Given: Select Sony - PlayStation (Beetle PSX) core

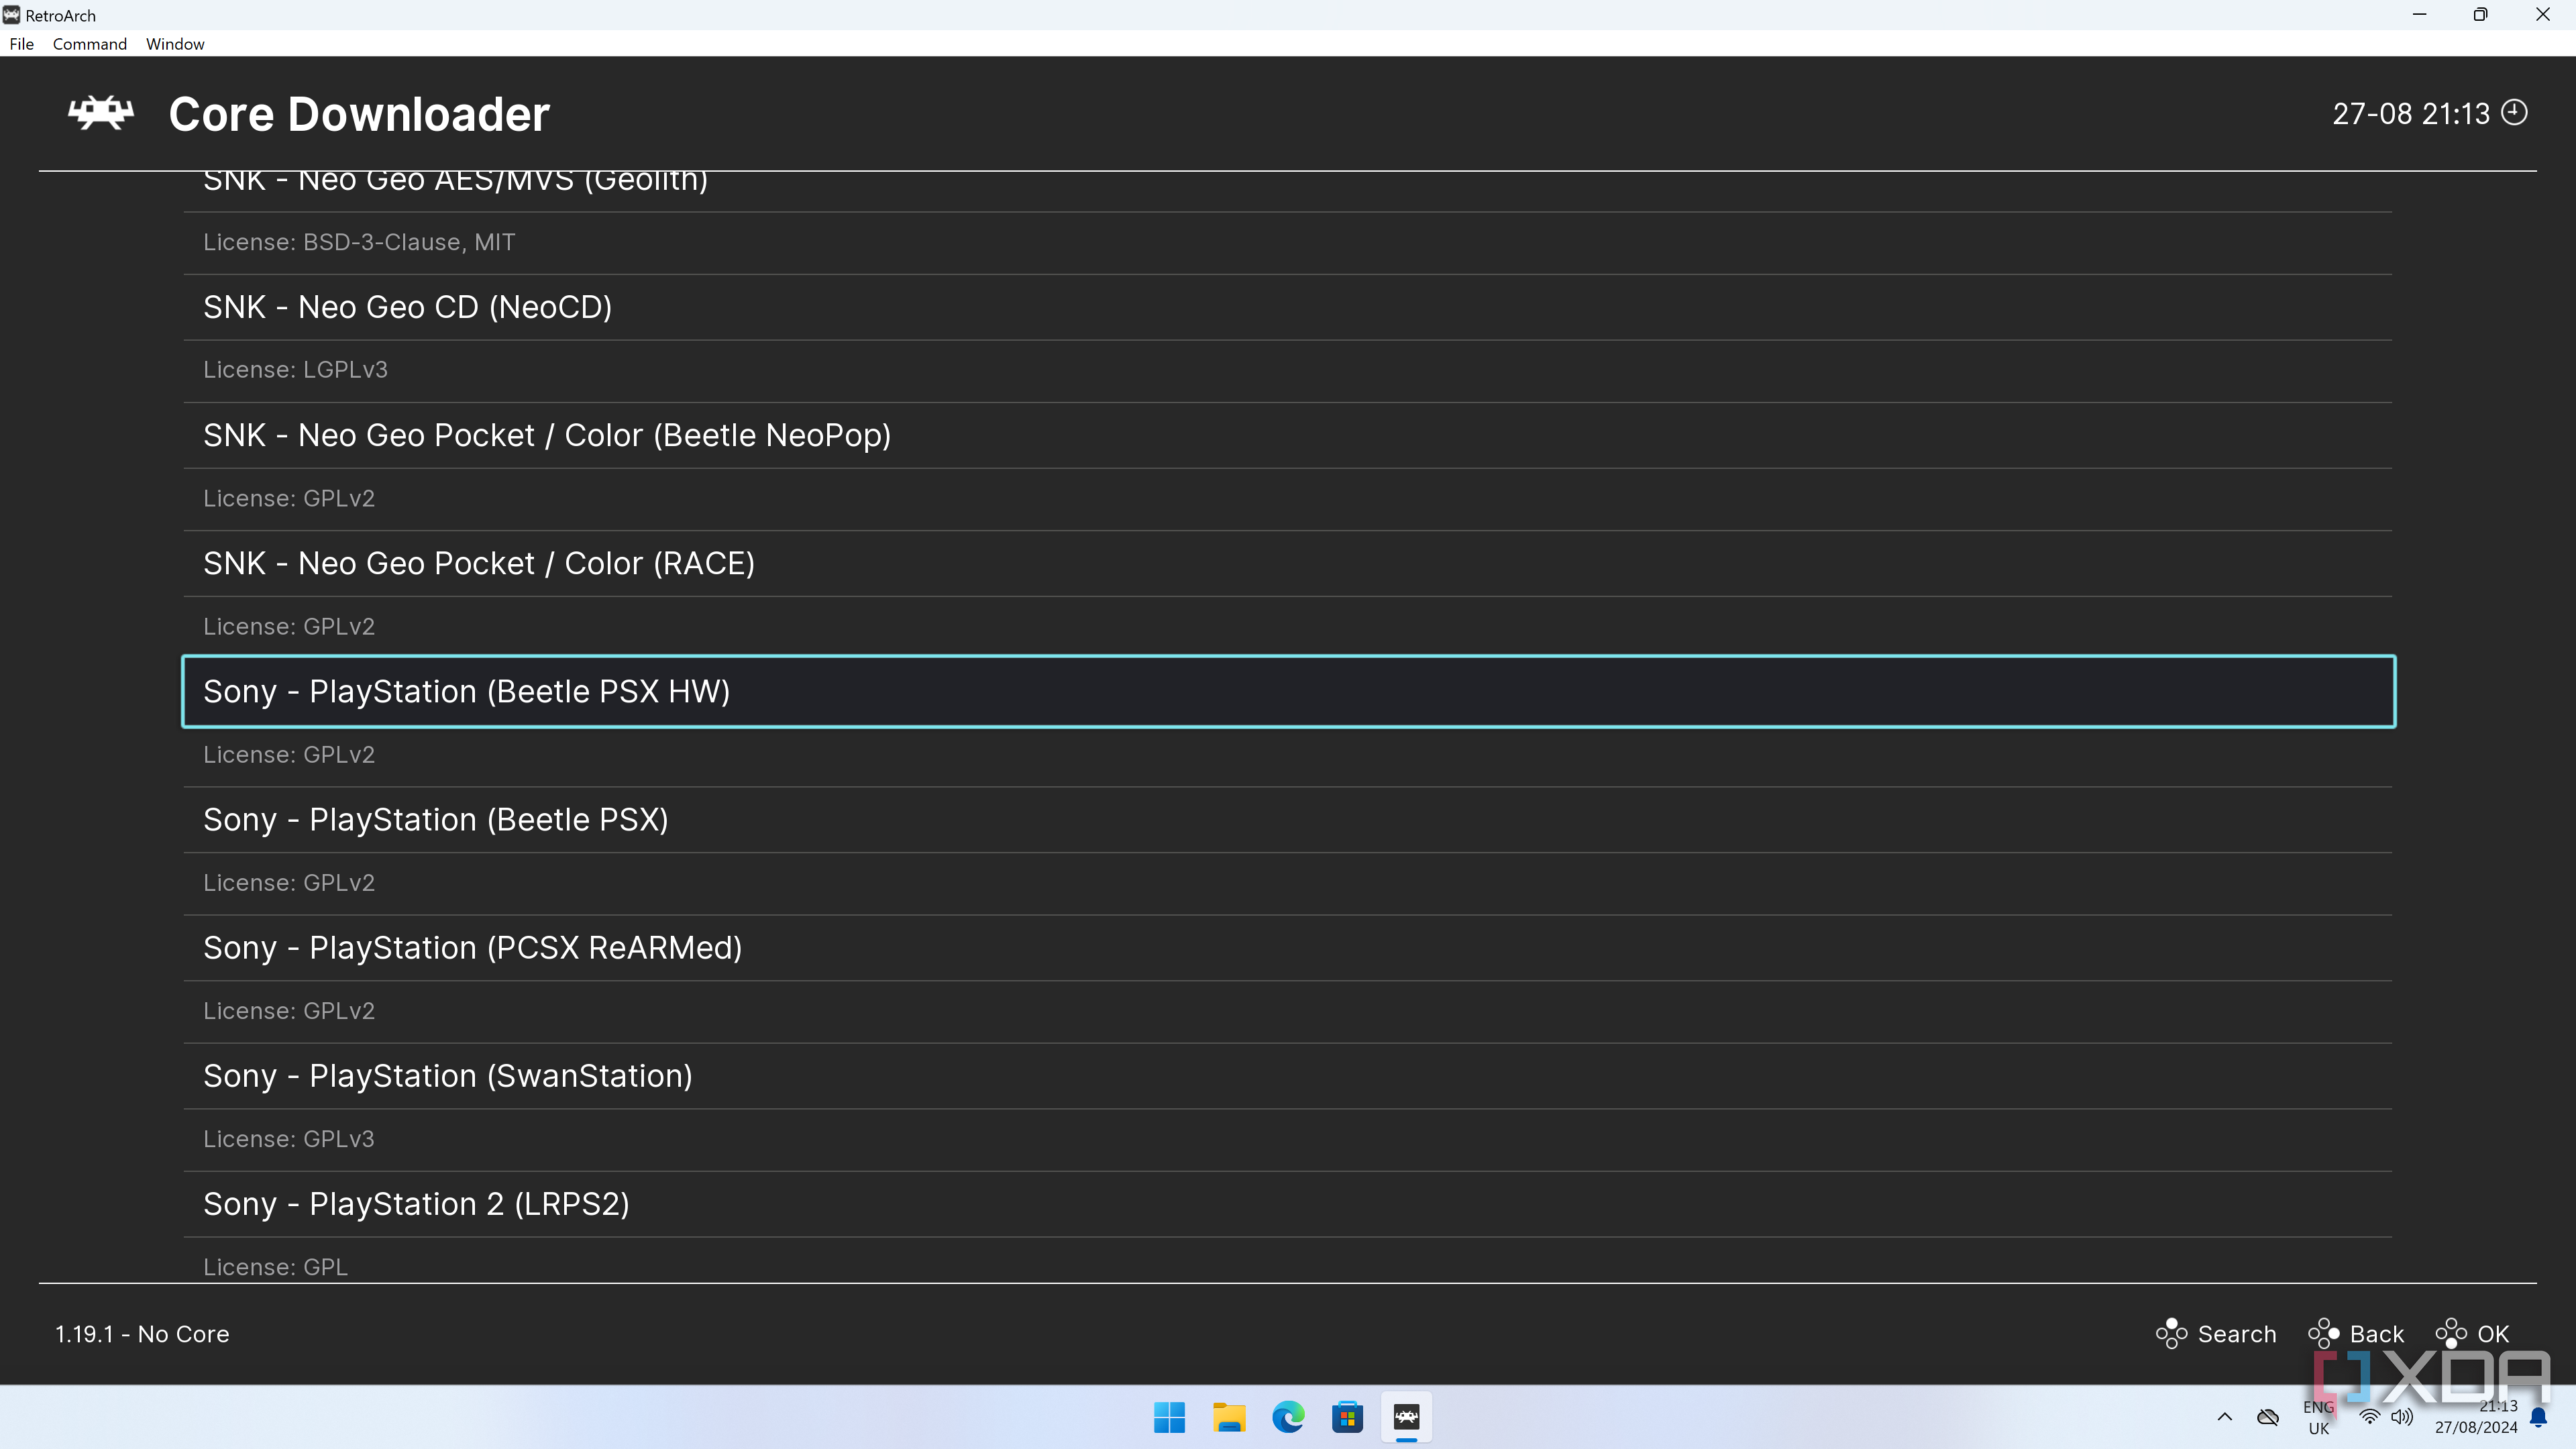Looking at the screenshot, I should click(x=1288, y=819).
